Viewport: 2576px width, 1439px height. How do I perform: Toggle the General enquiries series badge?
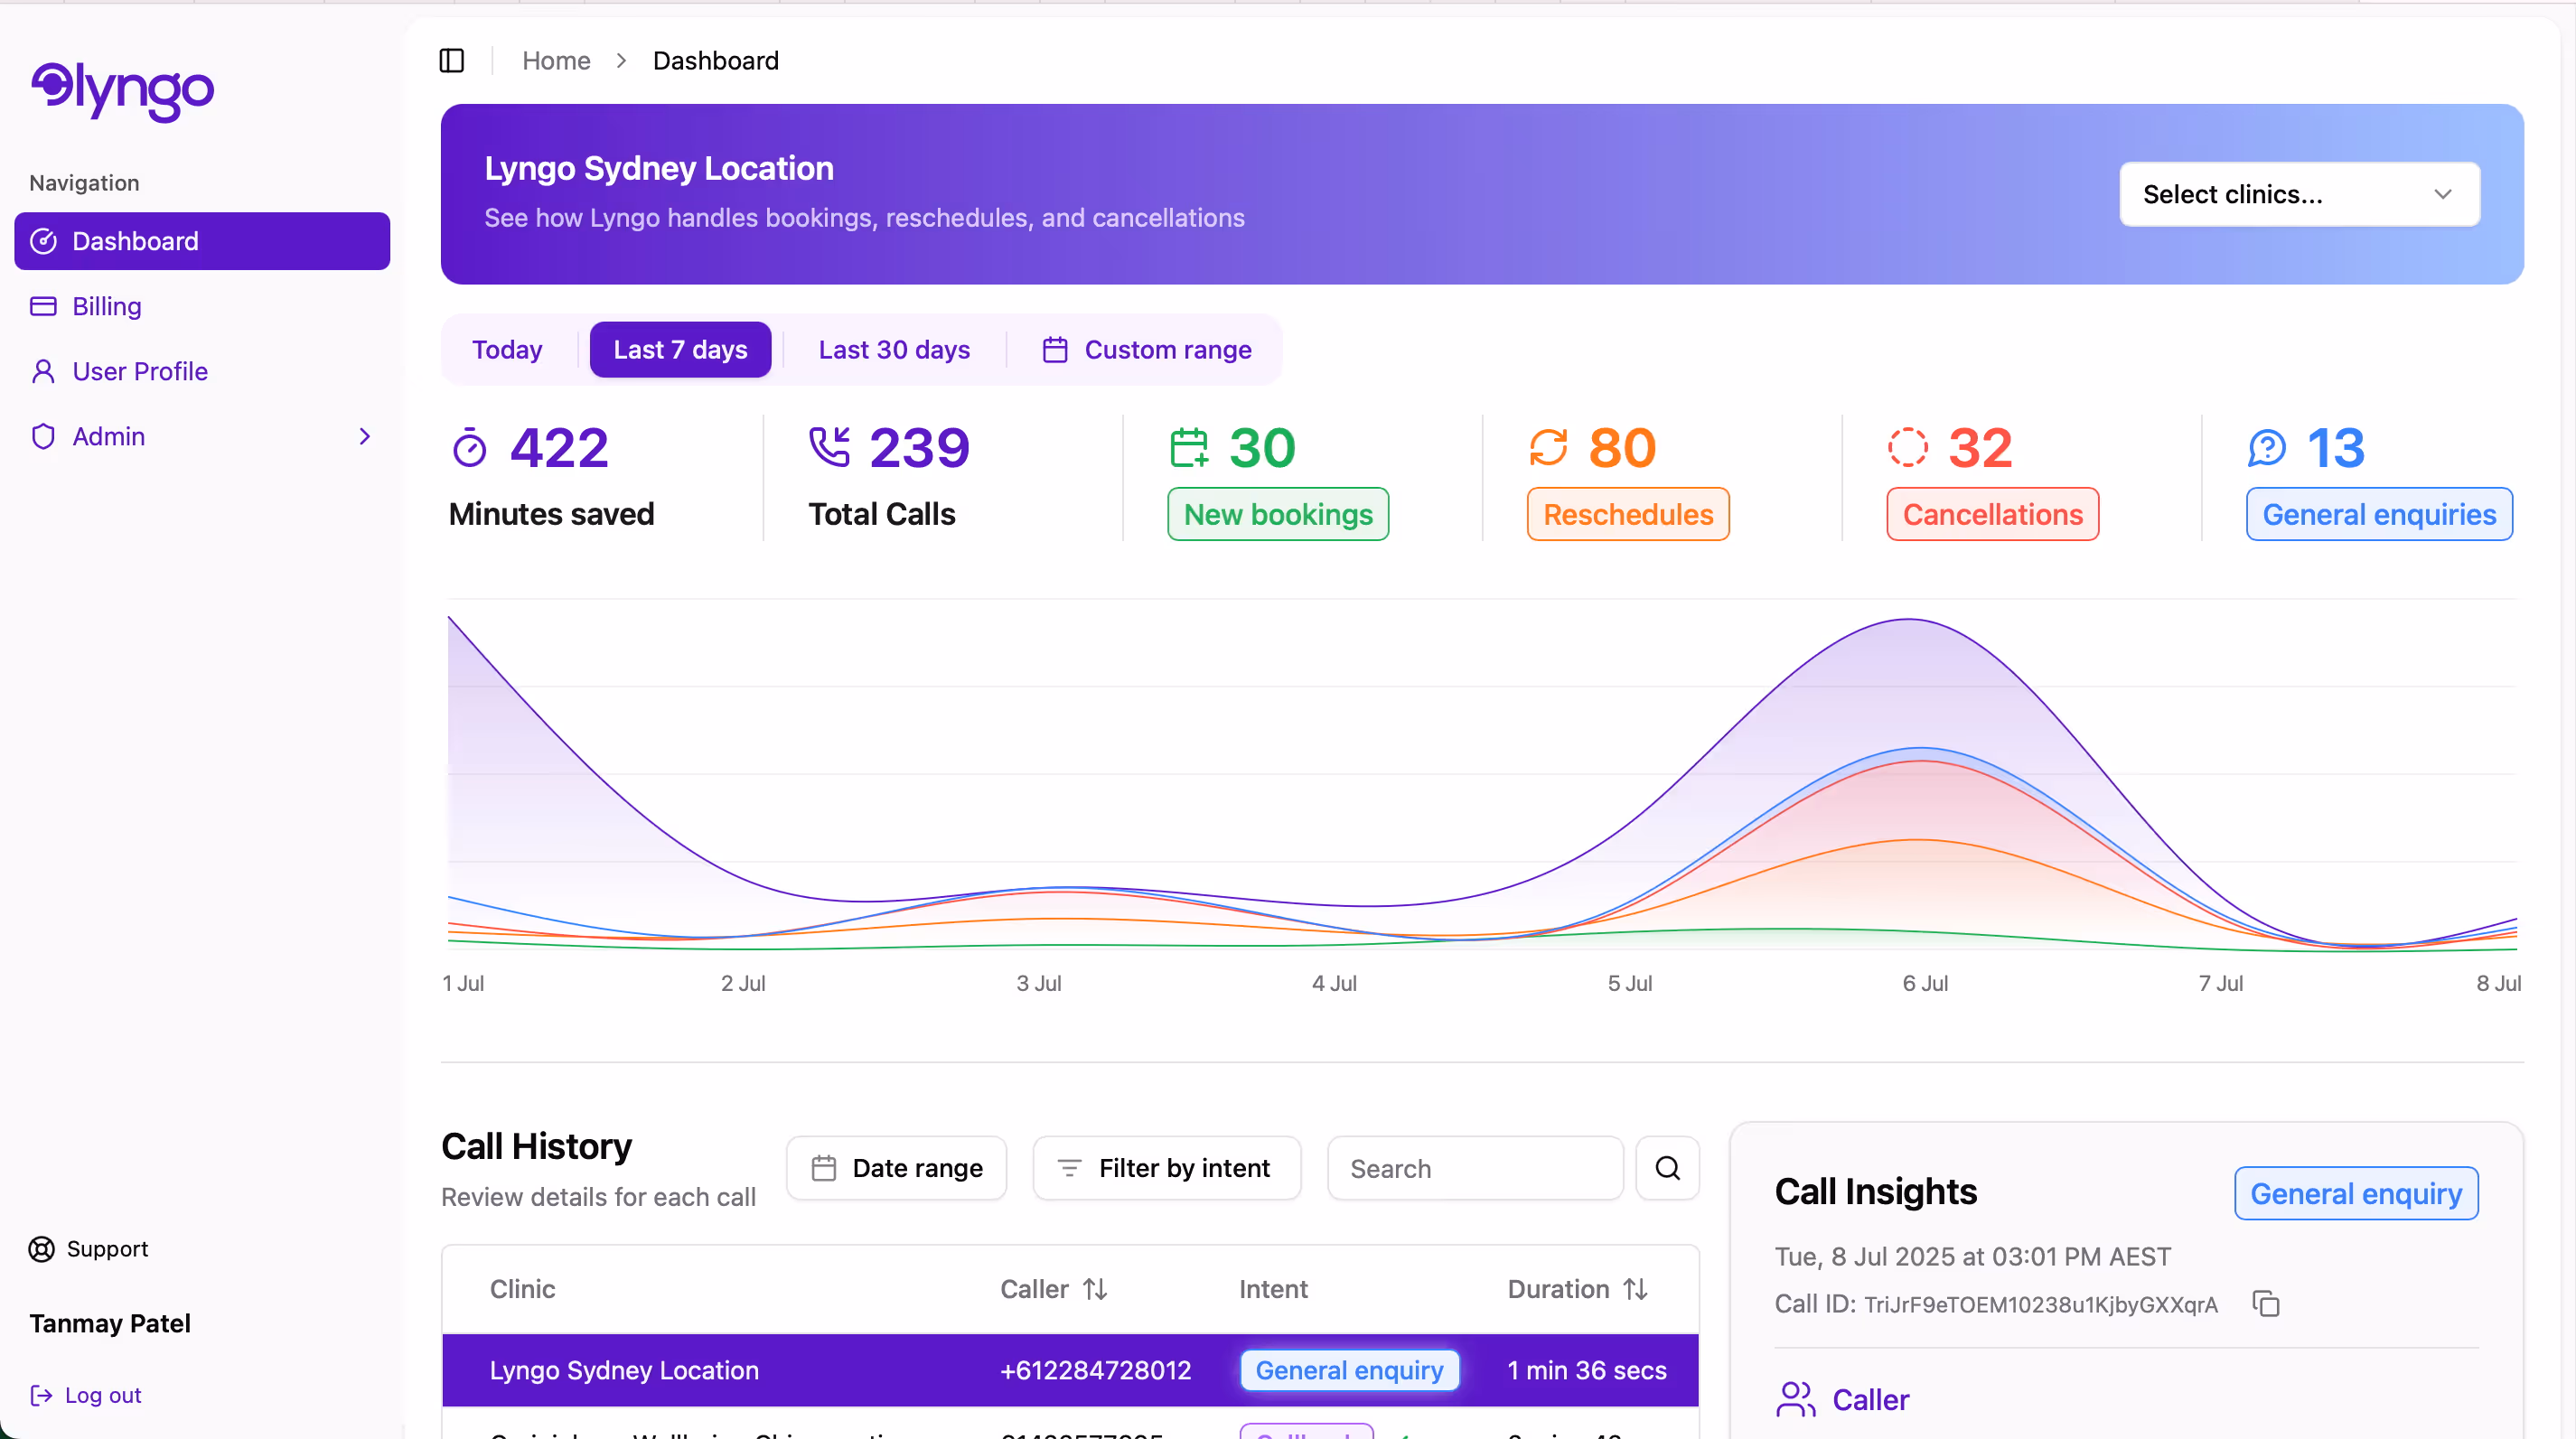[x=2379, y=514]
